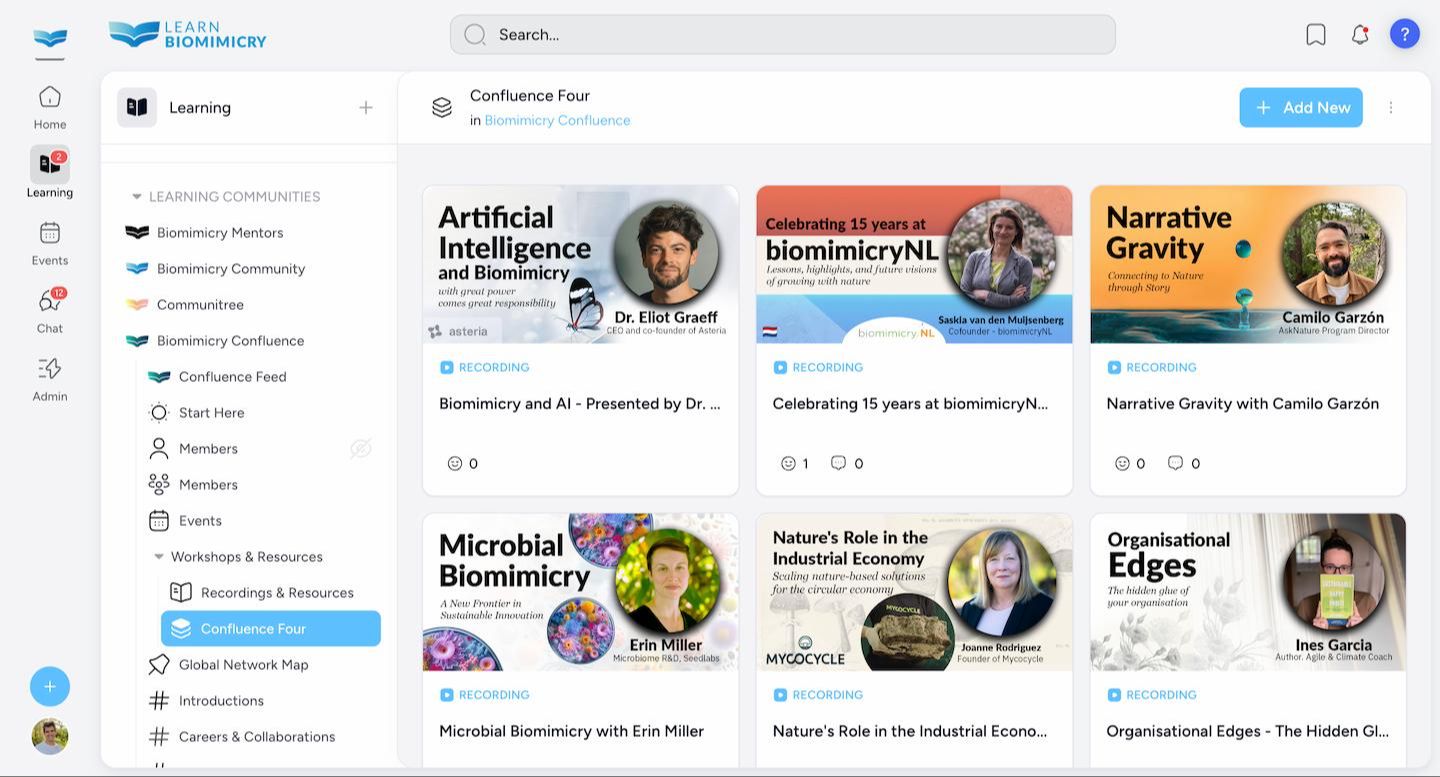Click smiley reaction on Biomimicry and AI card
Image resolution: width=1440 pixels, height=777 pixels.
click(455, 463)
